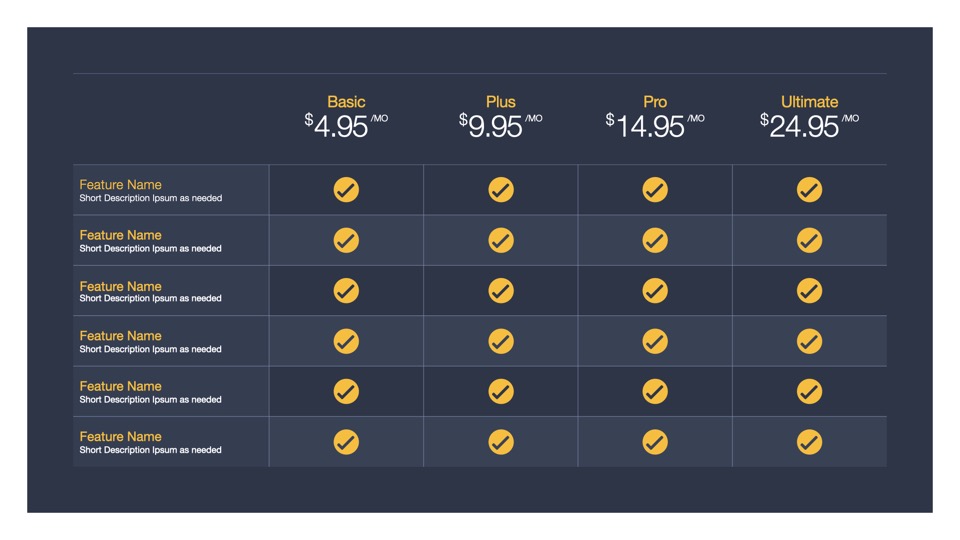Select the Pro plan heading
Image resolution: width=960 pixels, height=540 pixels.
pos(655,102)
